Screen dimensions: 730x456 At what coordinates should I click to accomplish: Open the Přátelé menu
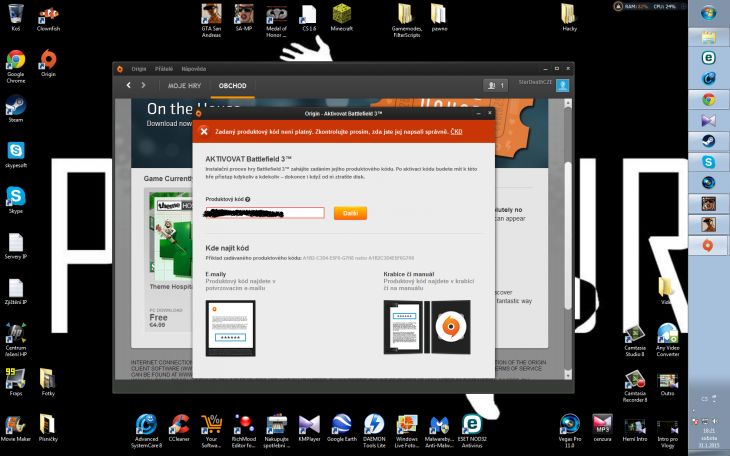tap(163, 69)
